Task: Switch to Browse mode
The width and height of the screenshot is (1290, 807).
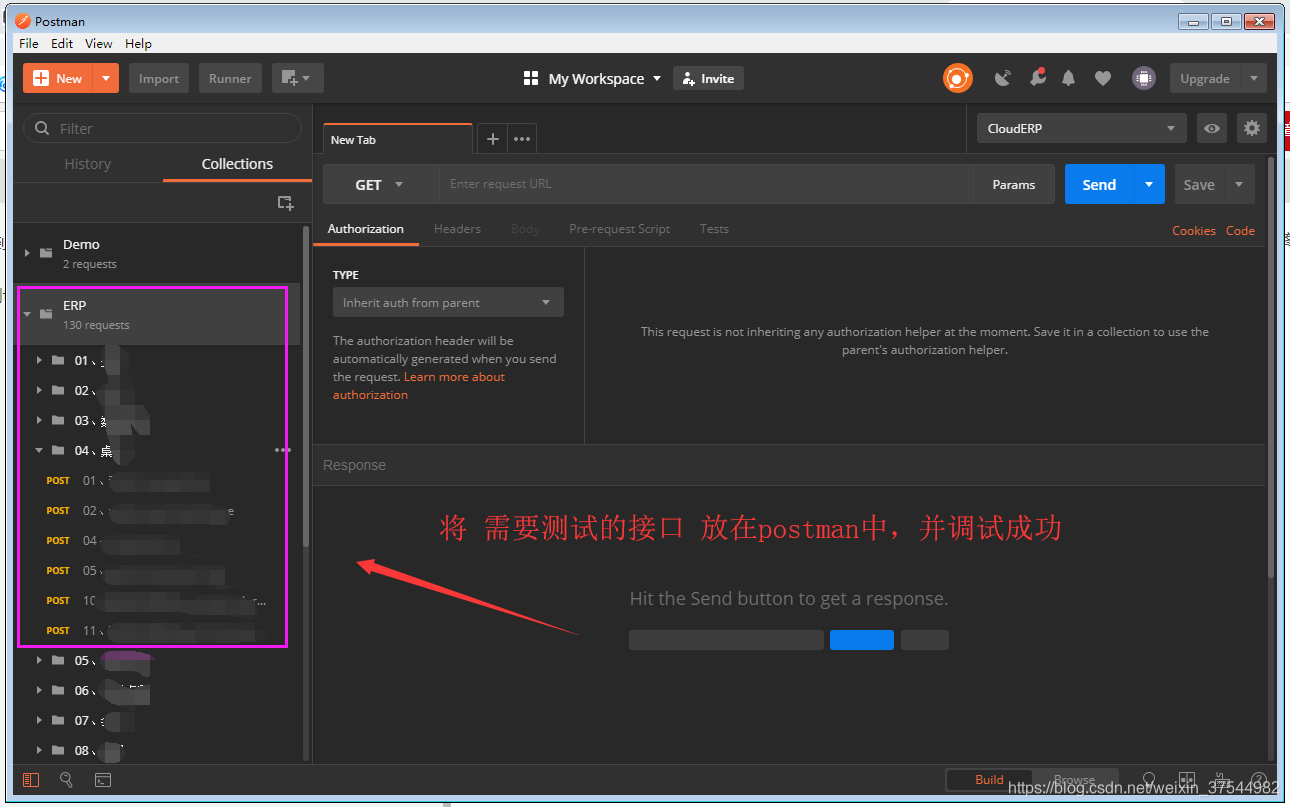Action: pyautogui.click(x=1074, y=780)
